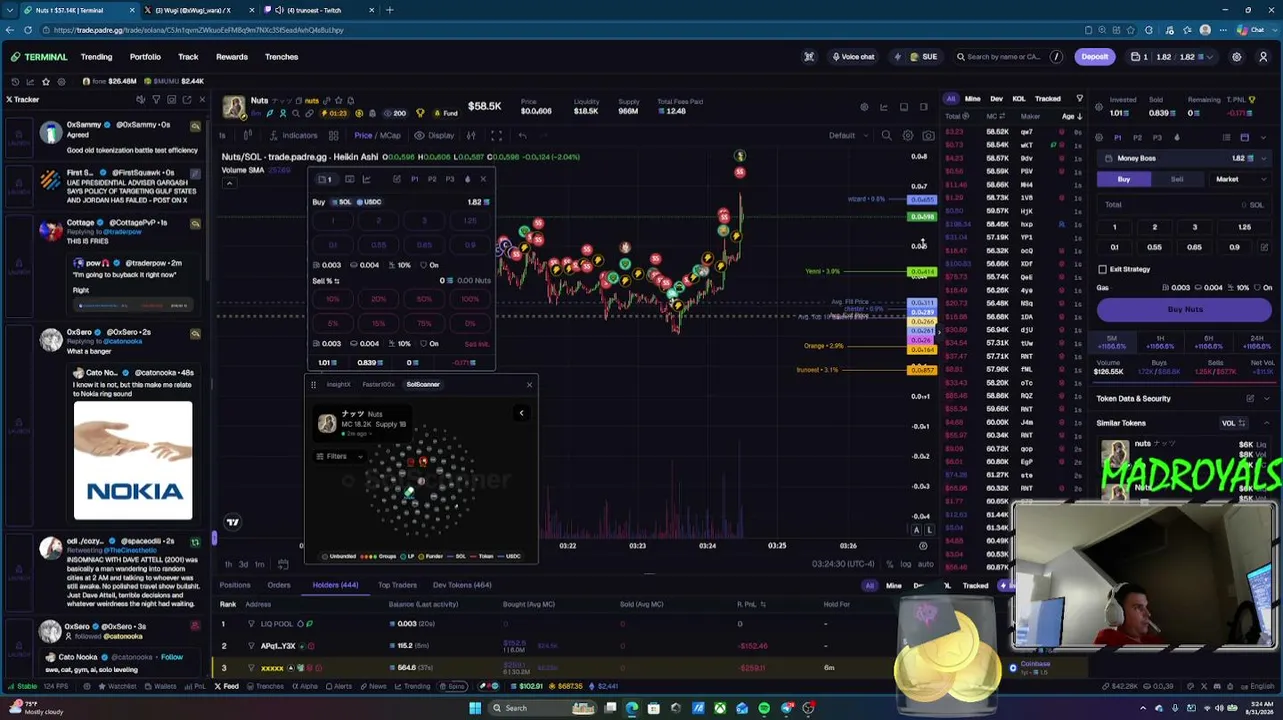The height and width of the screenshot is (720, 1283).
Task: Go back in the bubble map panel
Action: 521,413
